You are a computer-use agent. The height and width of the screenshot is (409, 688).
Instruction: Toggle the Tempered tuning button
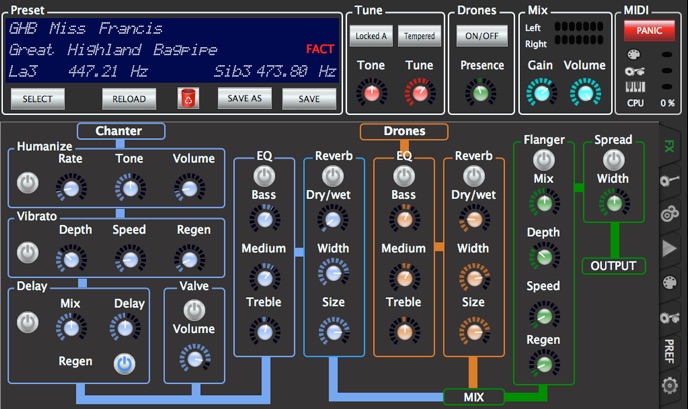(419, 36)
